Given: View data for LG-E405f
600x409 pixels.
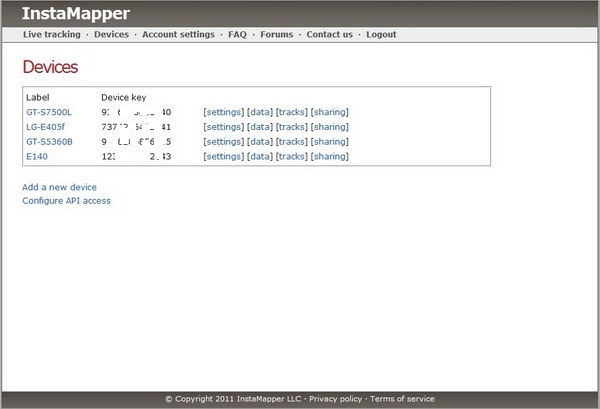Looking at the screenshot, I should tap(260, 127).
